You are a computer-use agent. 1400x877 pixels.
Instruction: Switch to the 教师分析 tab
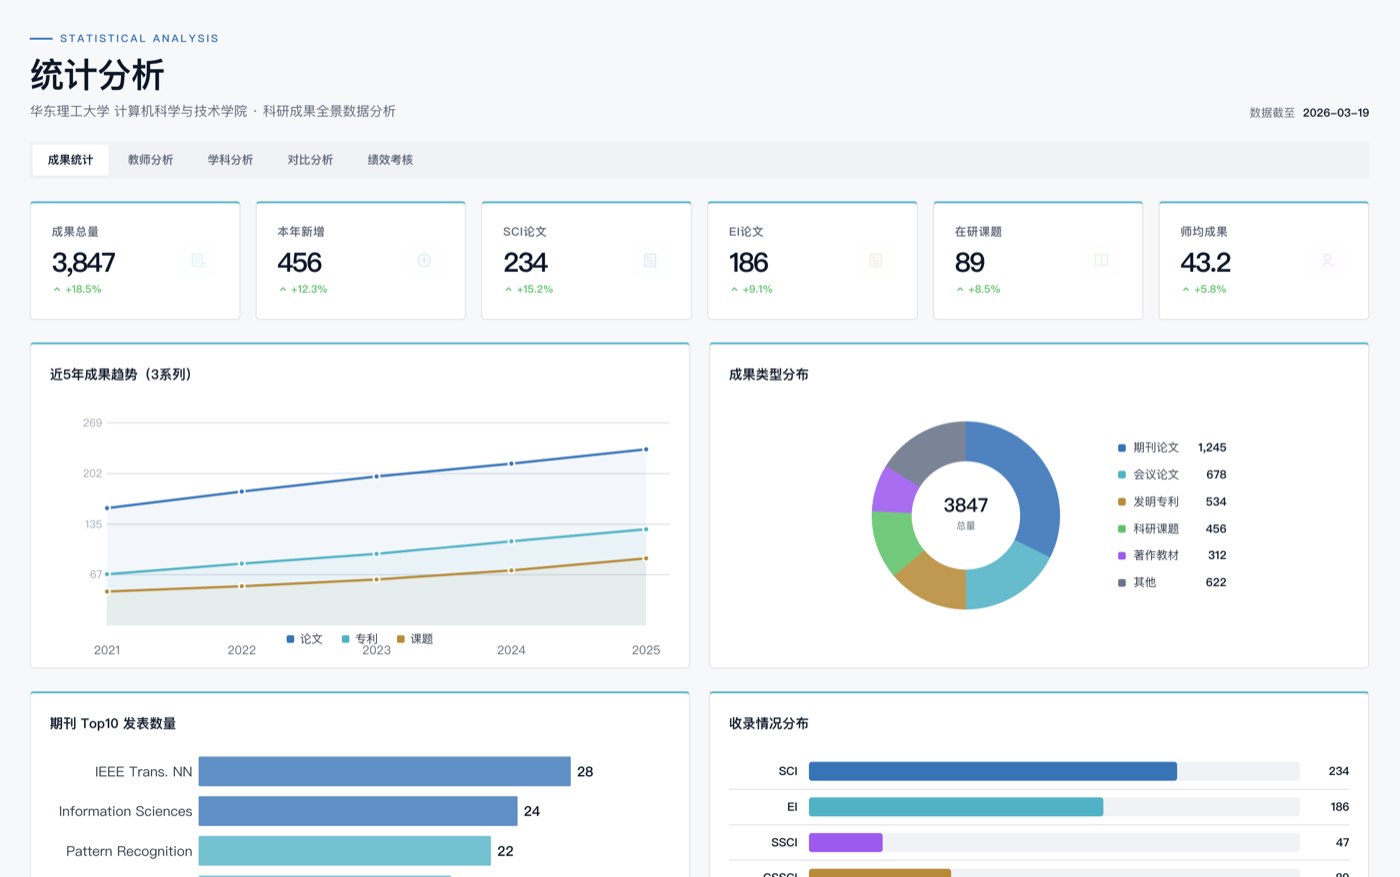(150, 160)
